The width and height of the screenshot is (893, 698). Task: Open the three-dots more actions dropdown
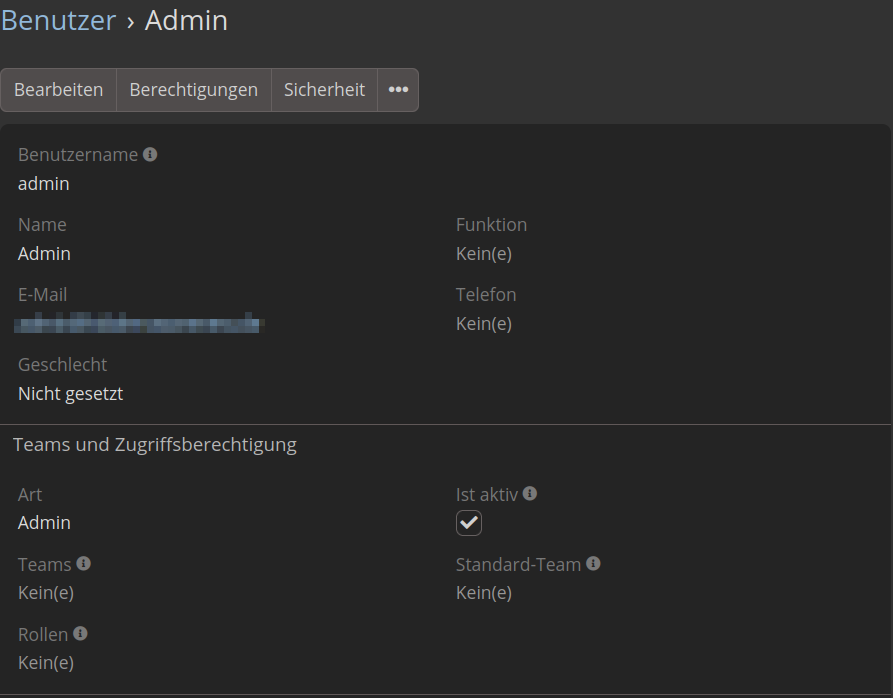click(398, 90)
